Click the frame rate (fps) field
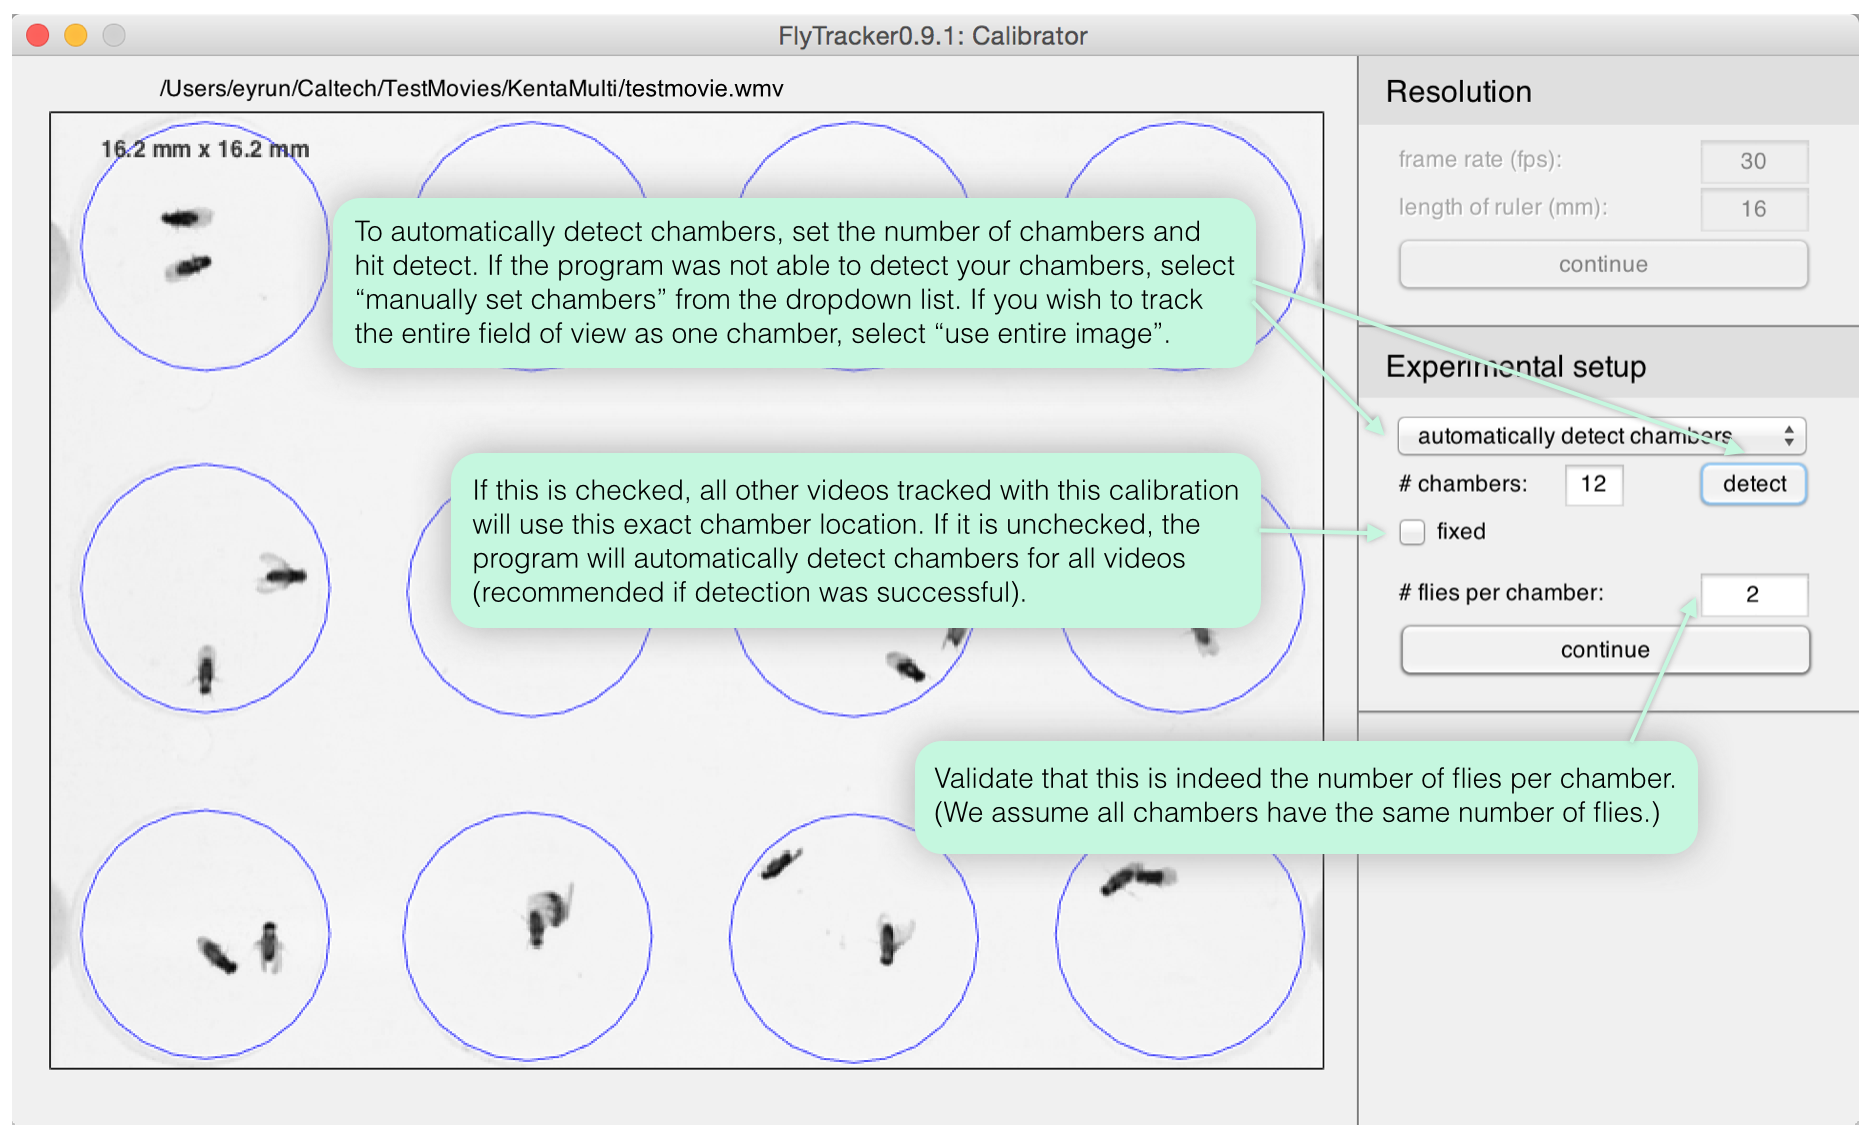 tap(1753, 161)
